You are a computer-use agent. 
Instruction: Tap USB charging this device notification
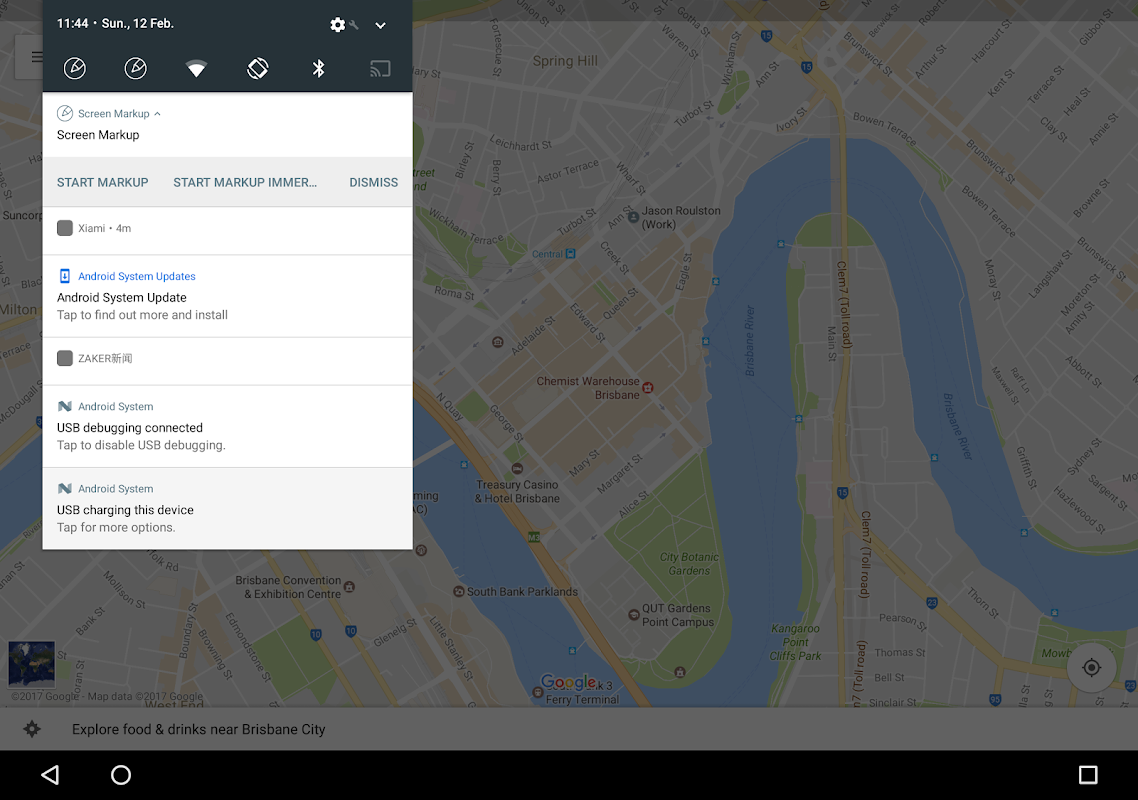pyautogui.click(x=227, y=510)
